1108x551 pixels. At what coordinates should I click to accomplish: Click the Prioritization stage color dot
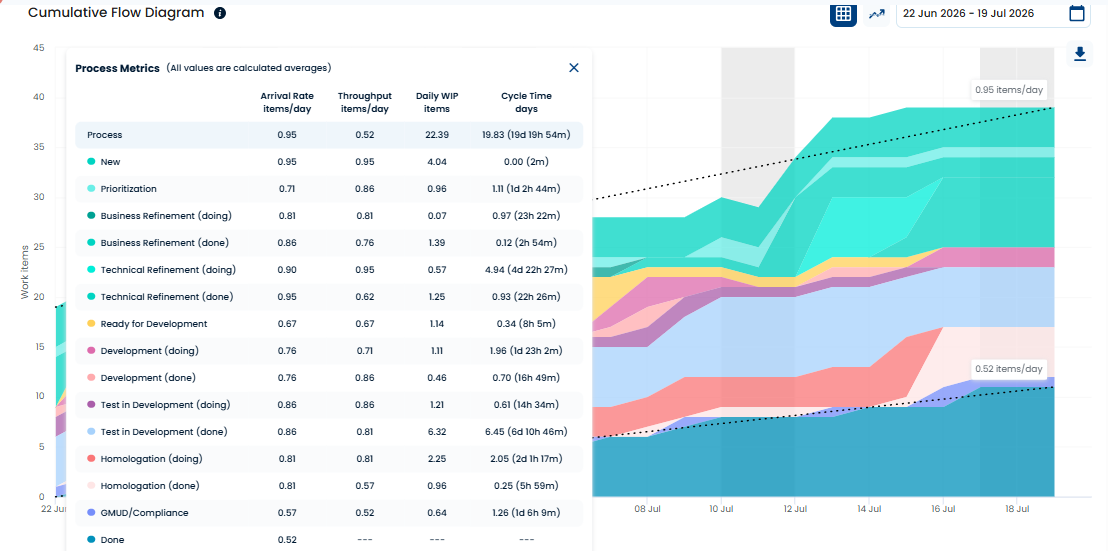91,189
